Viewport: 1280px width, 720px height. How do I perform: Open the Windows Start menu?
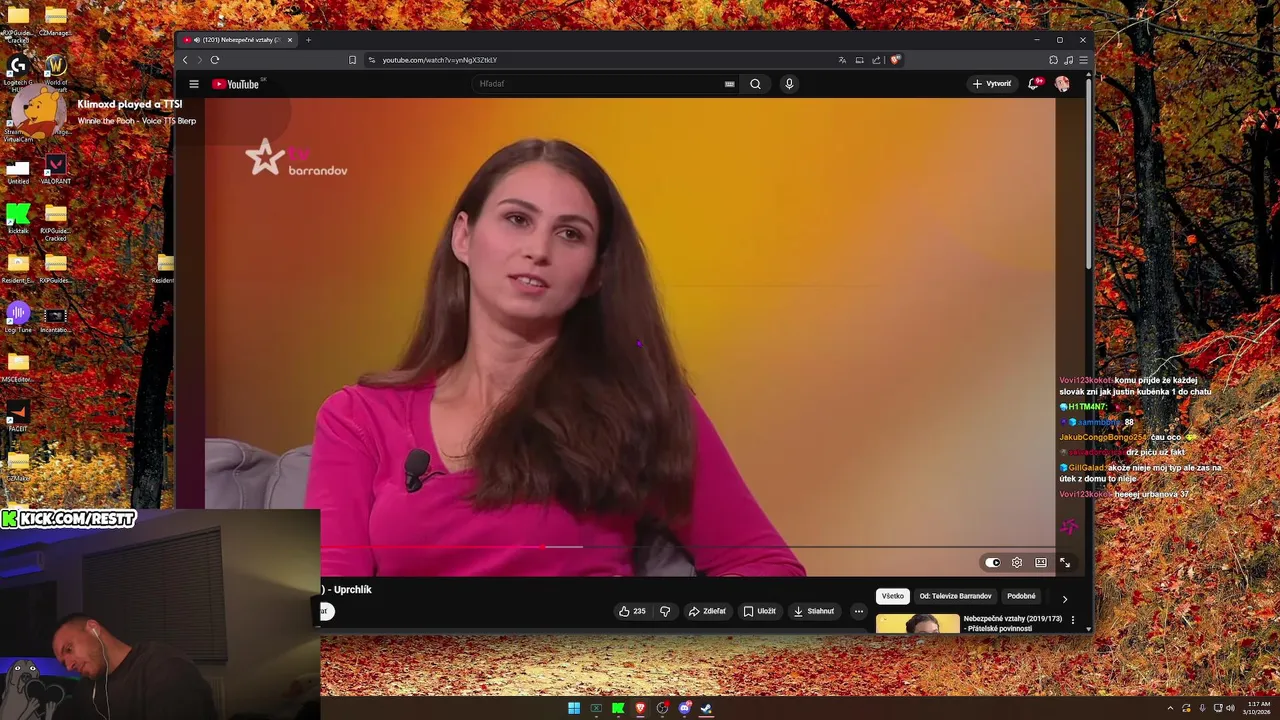574,708
